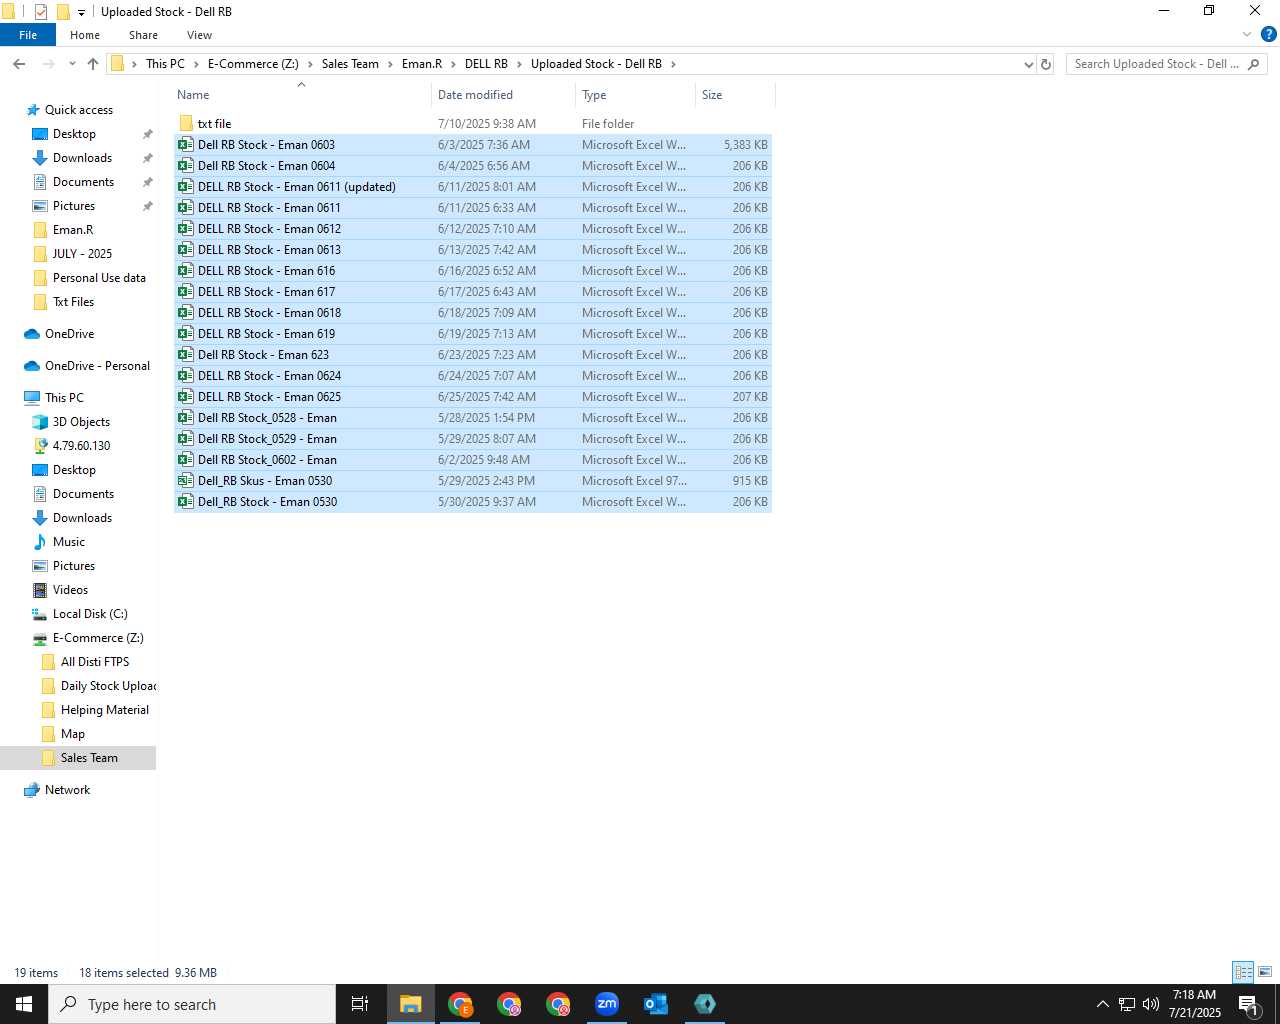The height and width of the screenshot is (1024, 1280).
Task: Go up one folder level arrow
Action: (x=93, y=64)
